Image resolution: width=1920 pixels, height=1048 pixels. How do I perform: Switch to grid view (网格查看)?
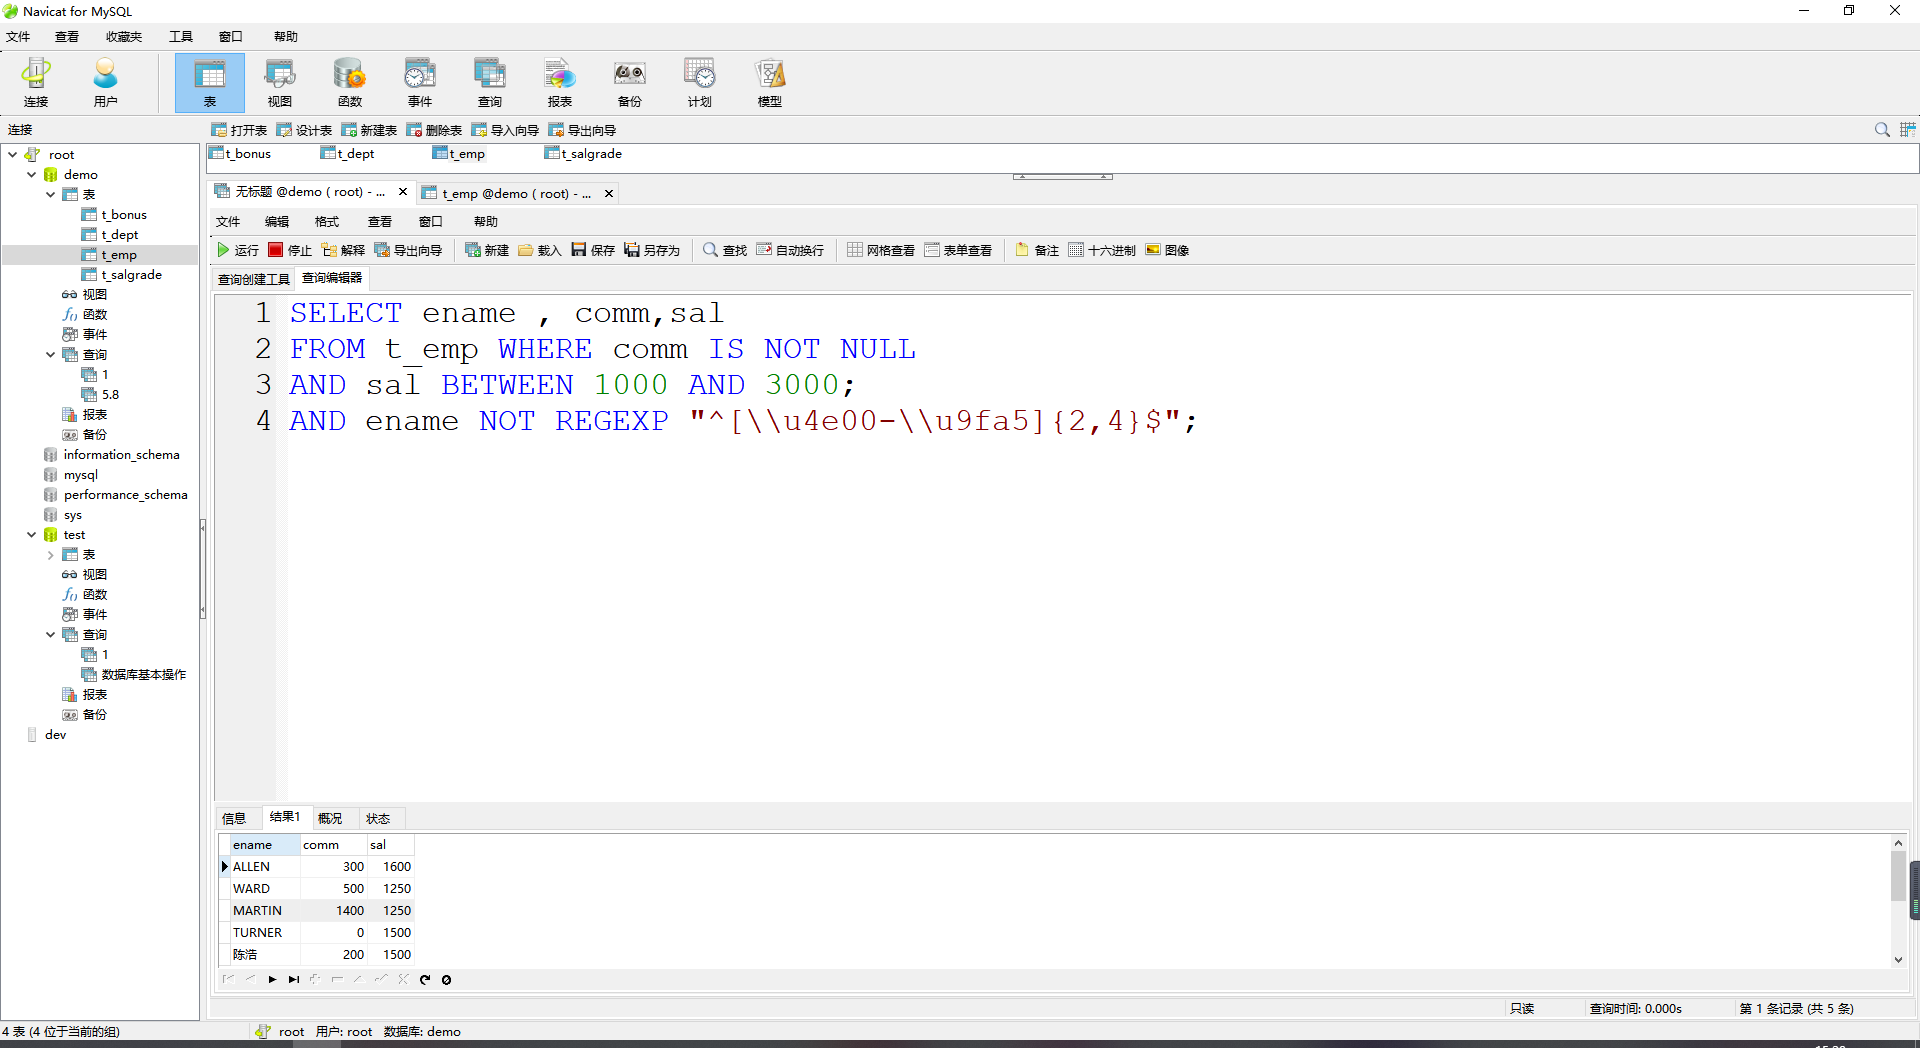(x=881, y=250)
